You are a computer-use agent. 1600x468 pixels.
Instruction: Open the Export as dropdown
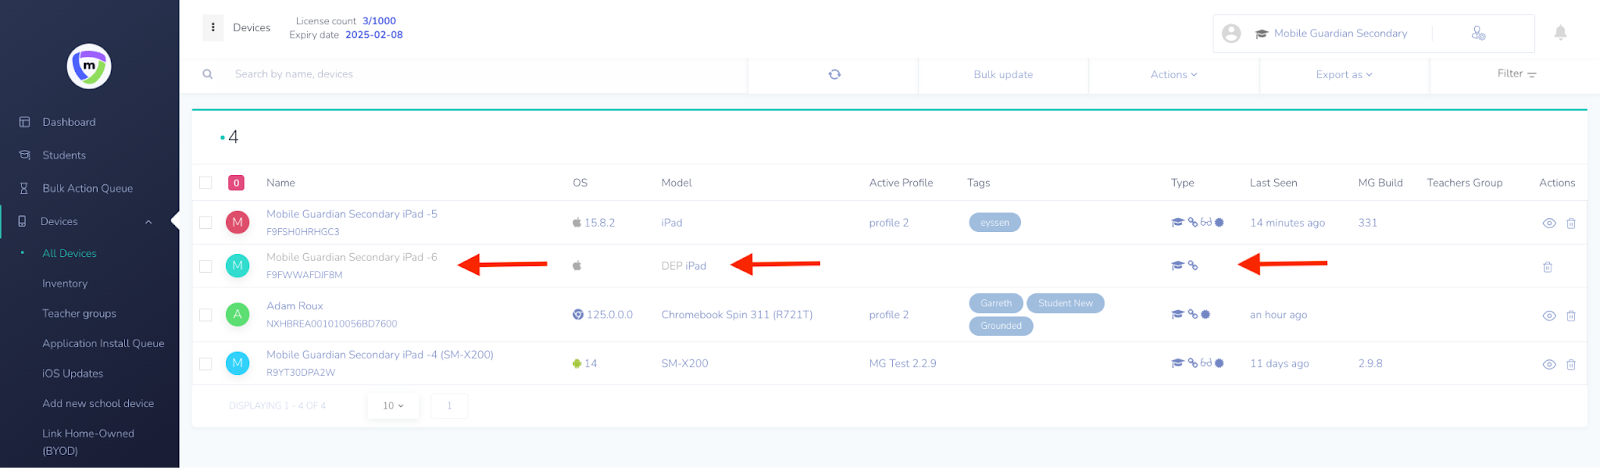1344,75
